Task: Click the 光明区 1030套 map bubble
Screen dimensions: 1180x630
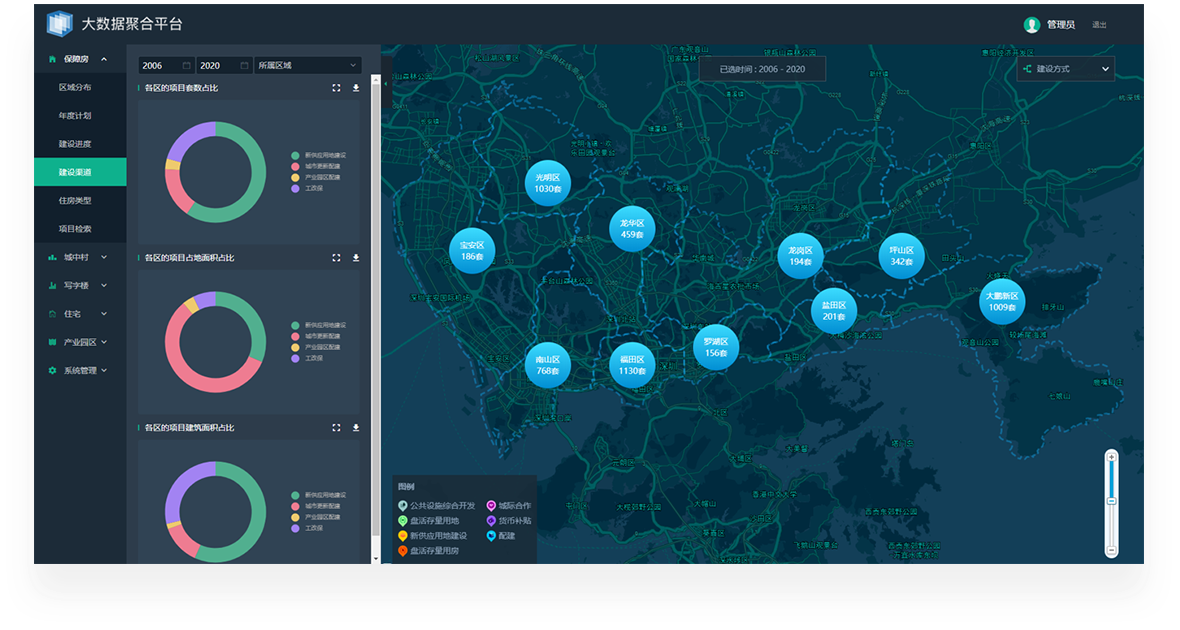Action: point(548,183)
